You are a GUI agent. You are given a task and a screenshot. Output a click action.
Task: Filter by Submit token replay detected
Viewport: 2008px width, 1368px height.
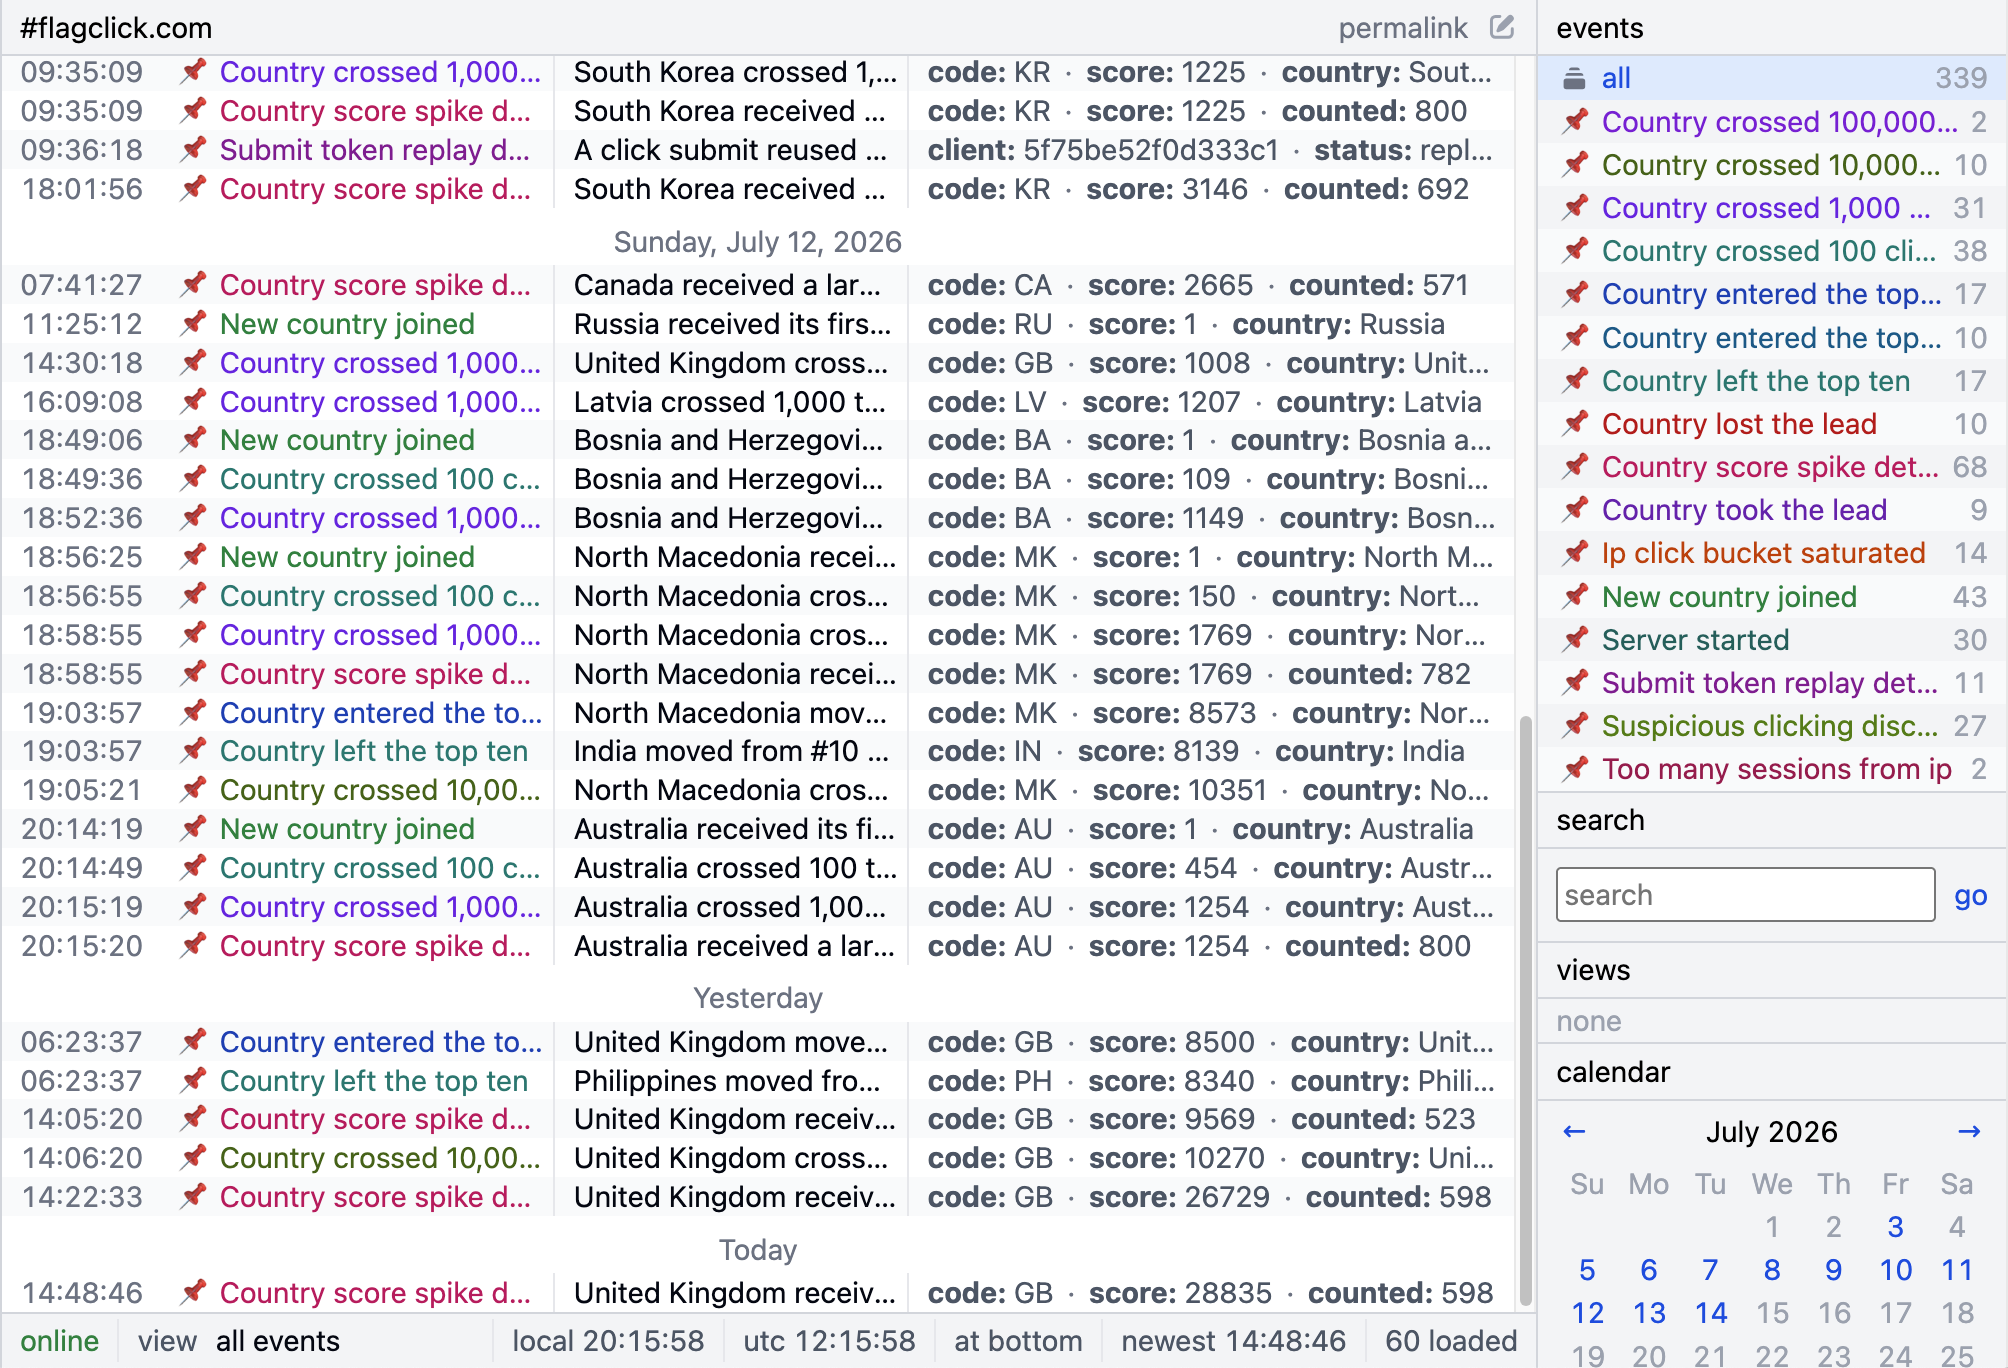[x=1770, y=683]
